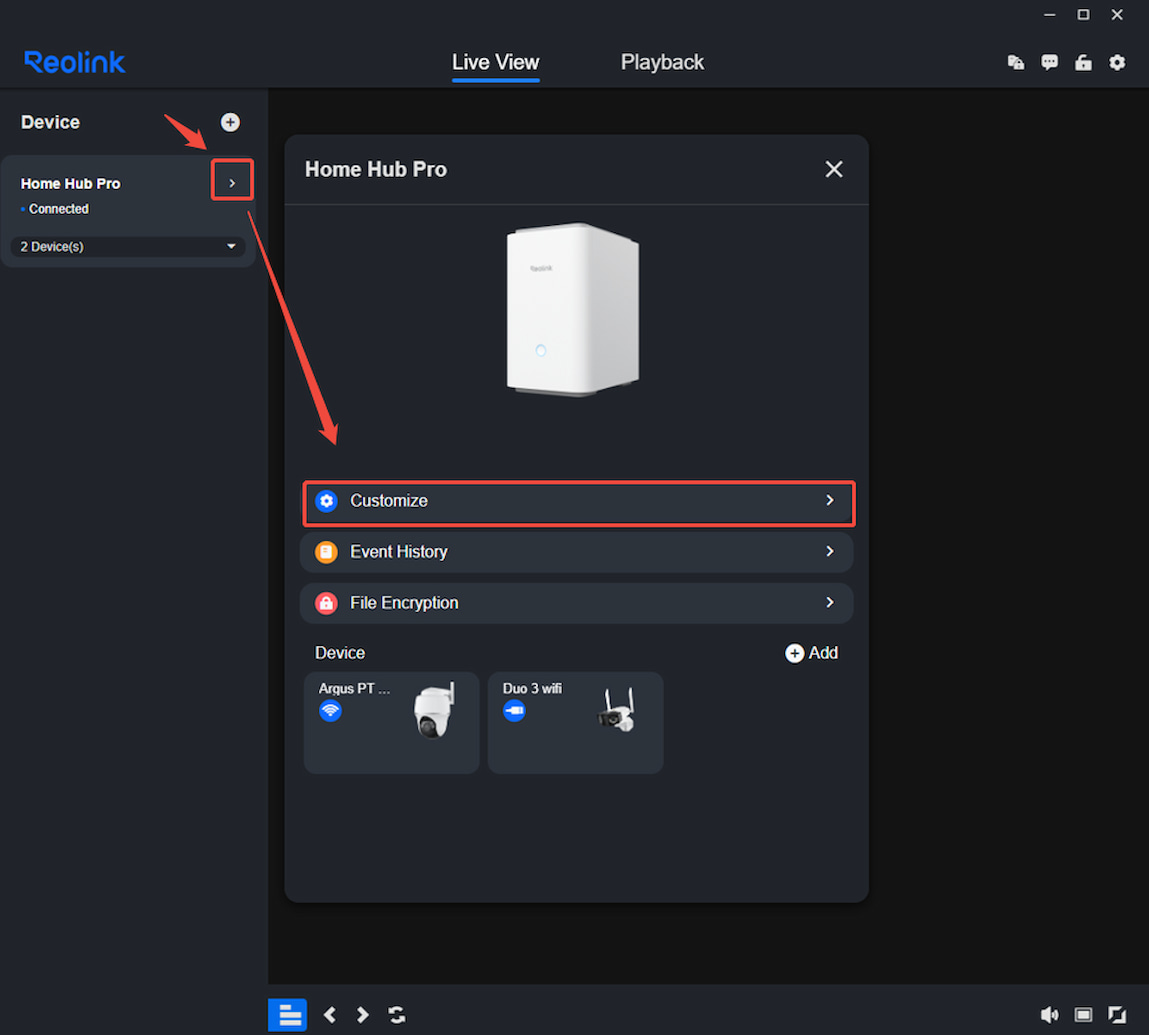
Task: Click the blue Customize gear icon
Action: pyautogui.click(x=326, y=501)
